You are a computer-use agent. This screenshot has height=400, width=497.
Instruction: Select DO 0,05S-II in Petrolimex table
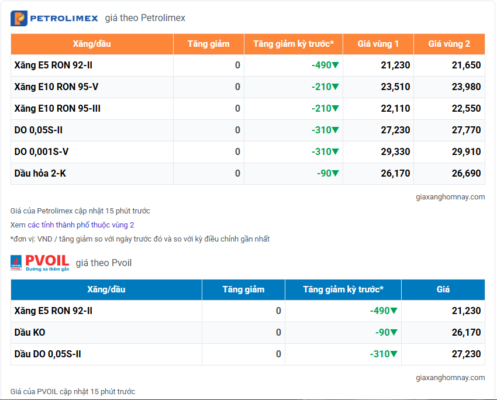point(38,130)
